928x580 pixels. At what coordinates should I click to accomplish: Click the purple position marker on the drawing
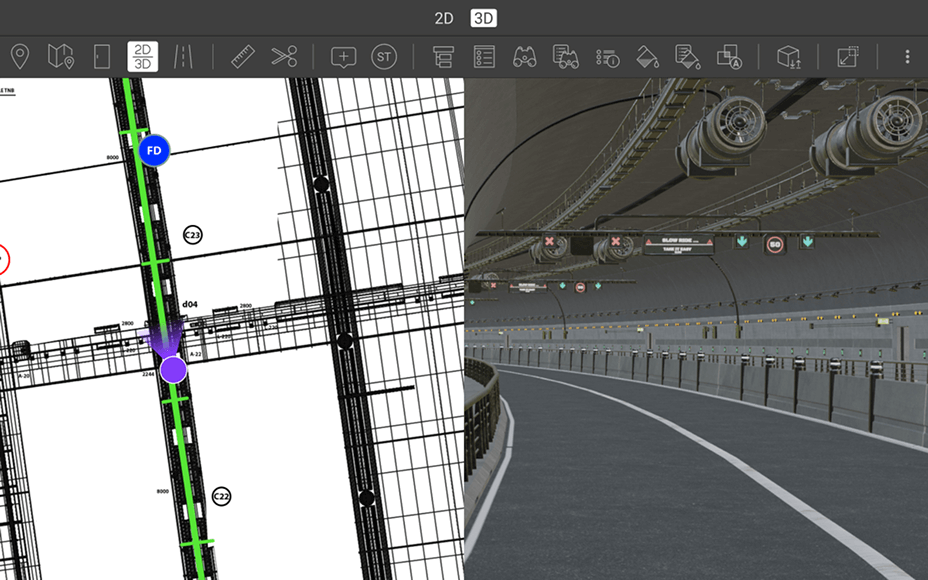tap(173, 369)
